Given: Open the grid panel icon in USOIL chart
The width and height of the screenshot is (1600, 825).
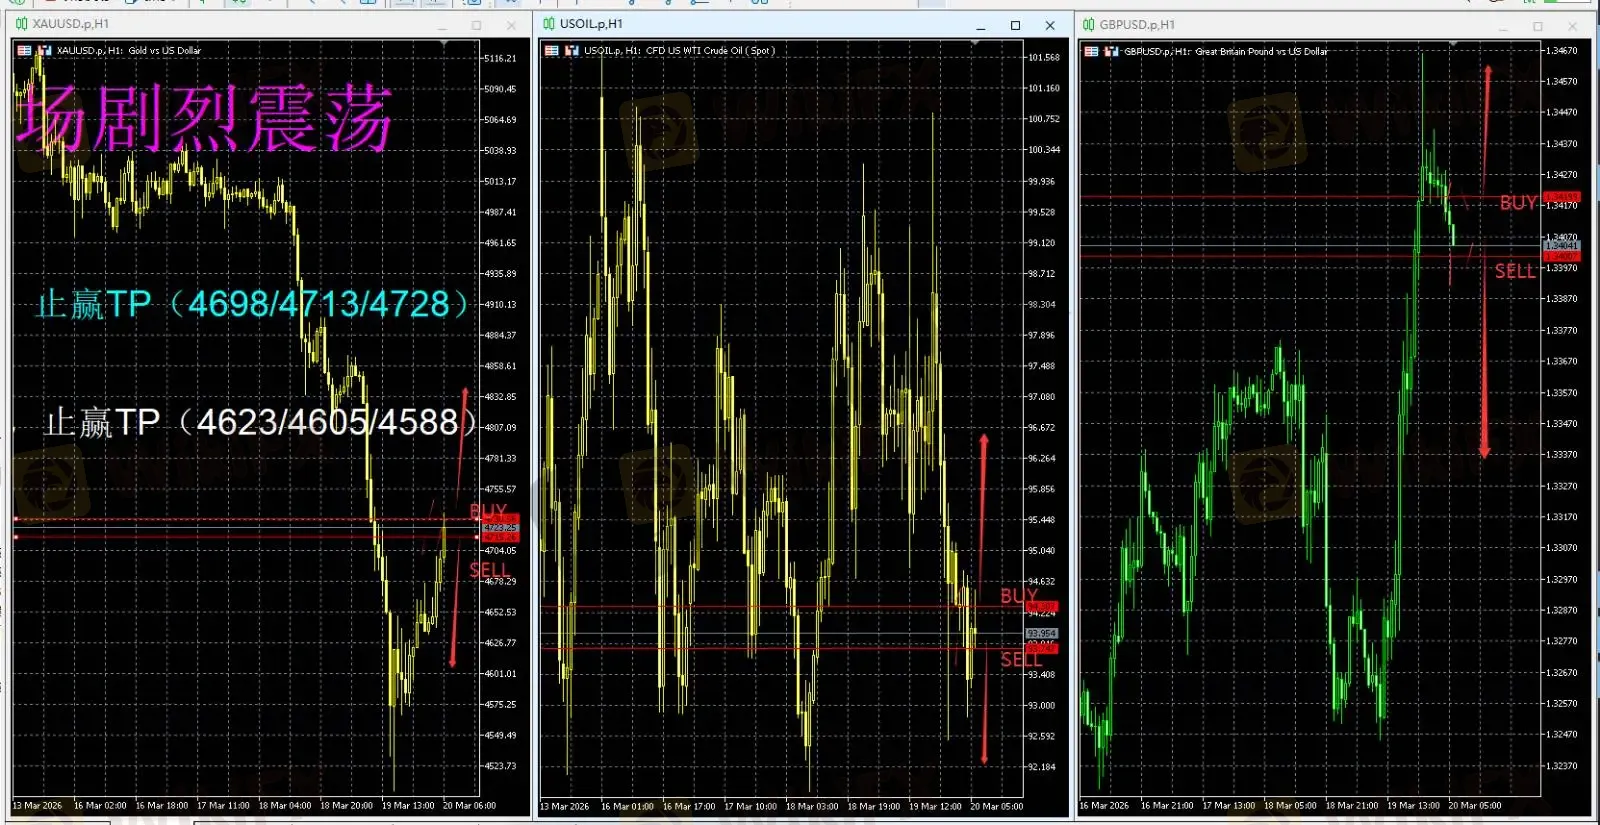Looking at the screenshot, I should (x=551, y=50).
